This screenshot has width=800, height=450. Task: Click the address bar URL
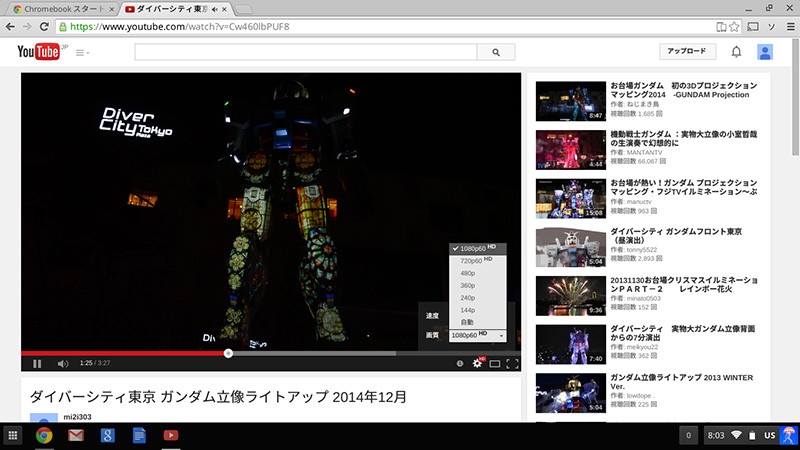point(180,27)
